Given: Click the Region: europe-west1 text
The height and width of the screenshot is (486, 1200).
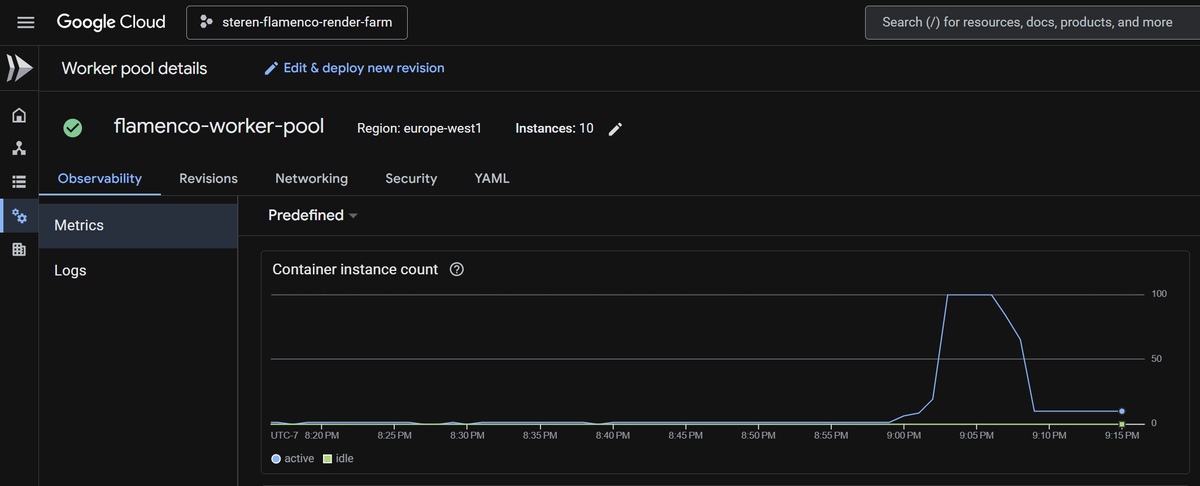Looking at the screenshot, I should [x=419, y=129].
